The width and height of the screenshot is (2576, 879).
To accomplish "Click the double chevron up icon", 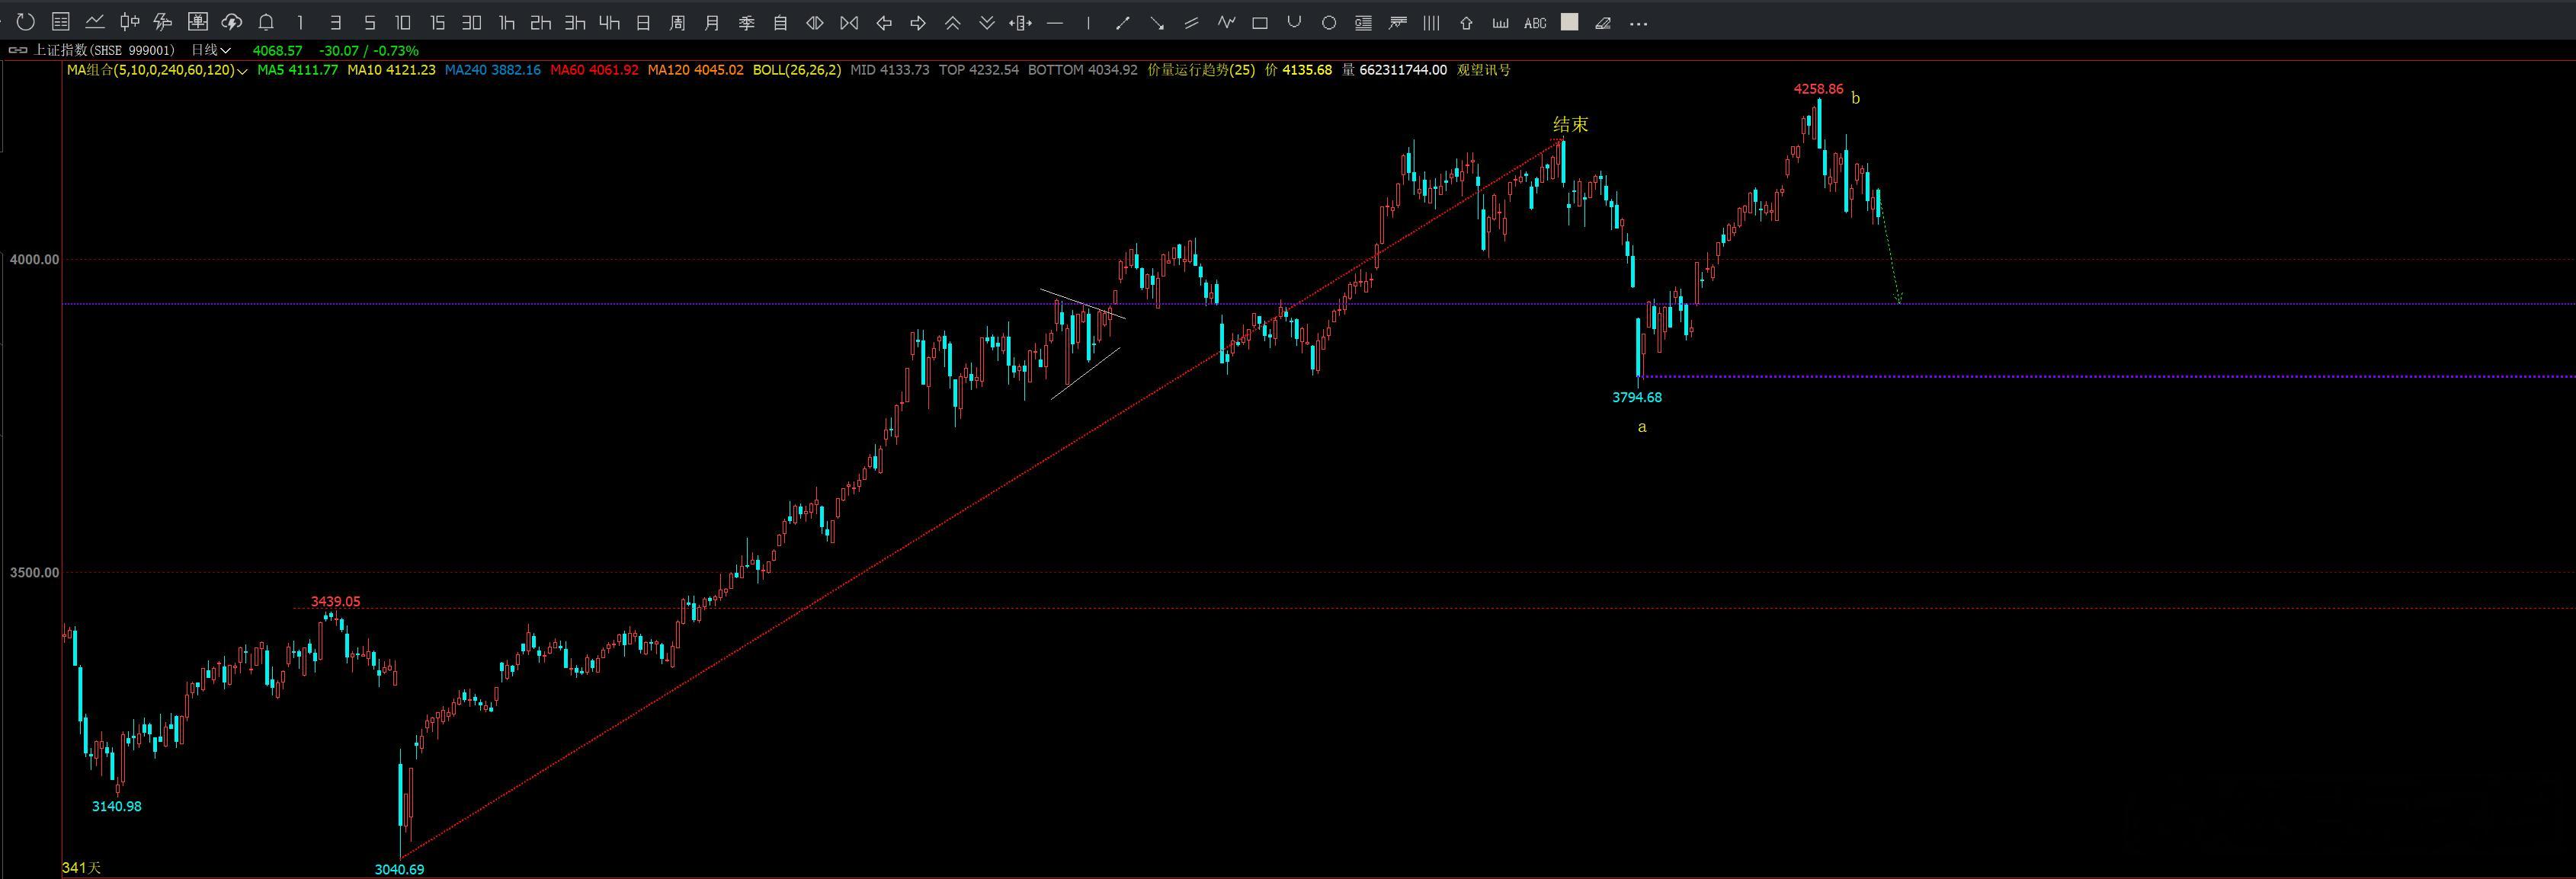I will pos(953,22).
